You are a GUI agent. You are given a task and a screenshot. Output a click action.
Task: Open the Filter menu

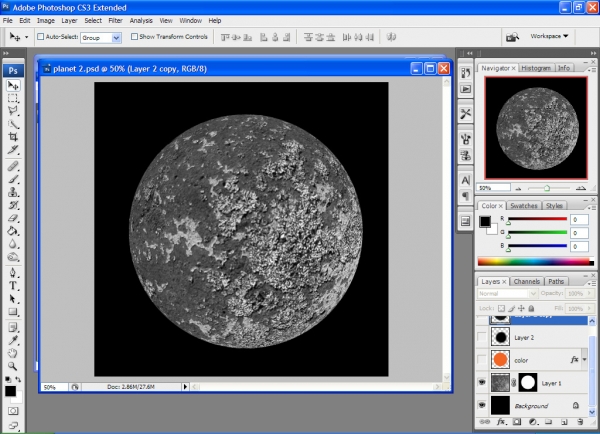tap(115, 21)
